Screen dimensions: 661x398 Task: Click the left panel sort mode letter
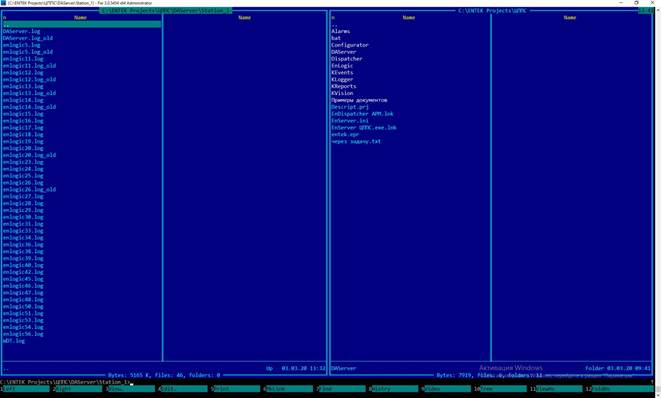[4, 18]
